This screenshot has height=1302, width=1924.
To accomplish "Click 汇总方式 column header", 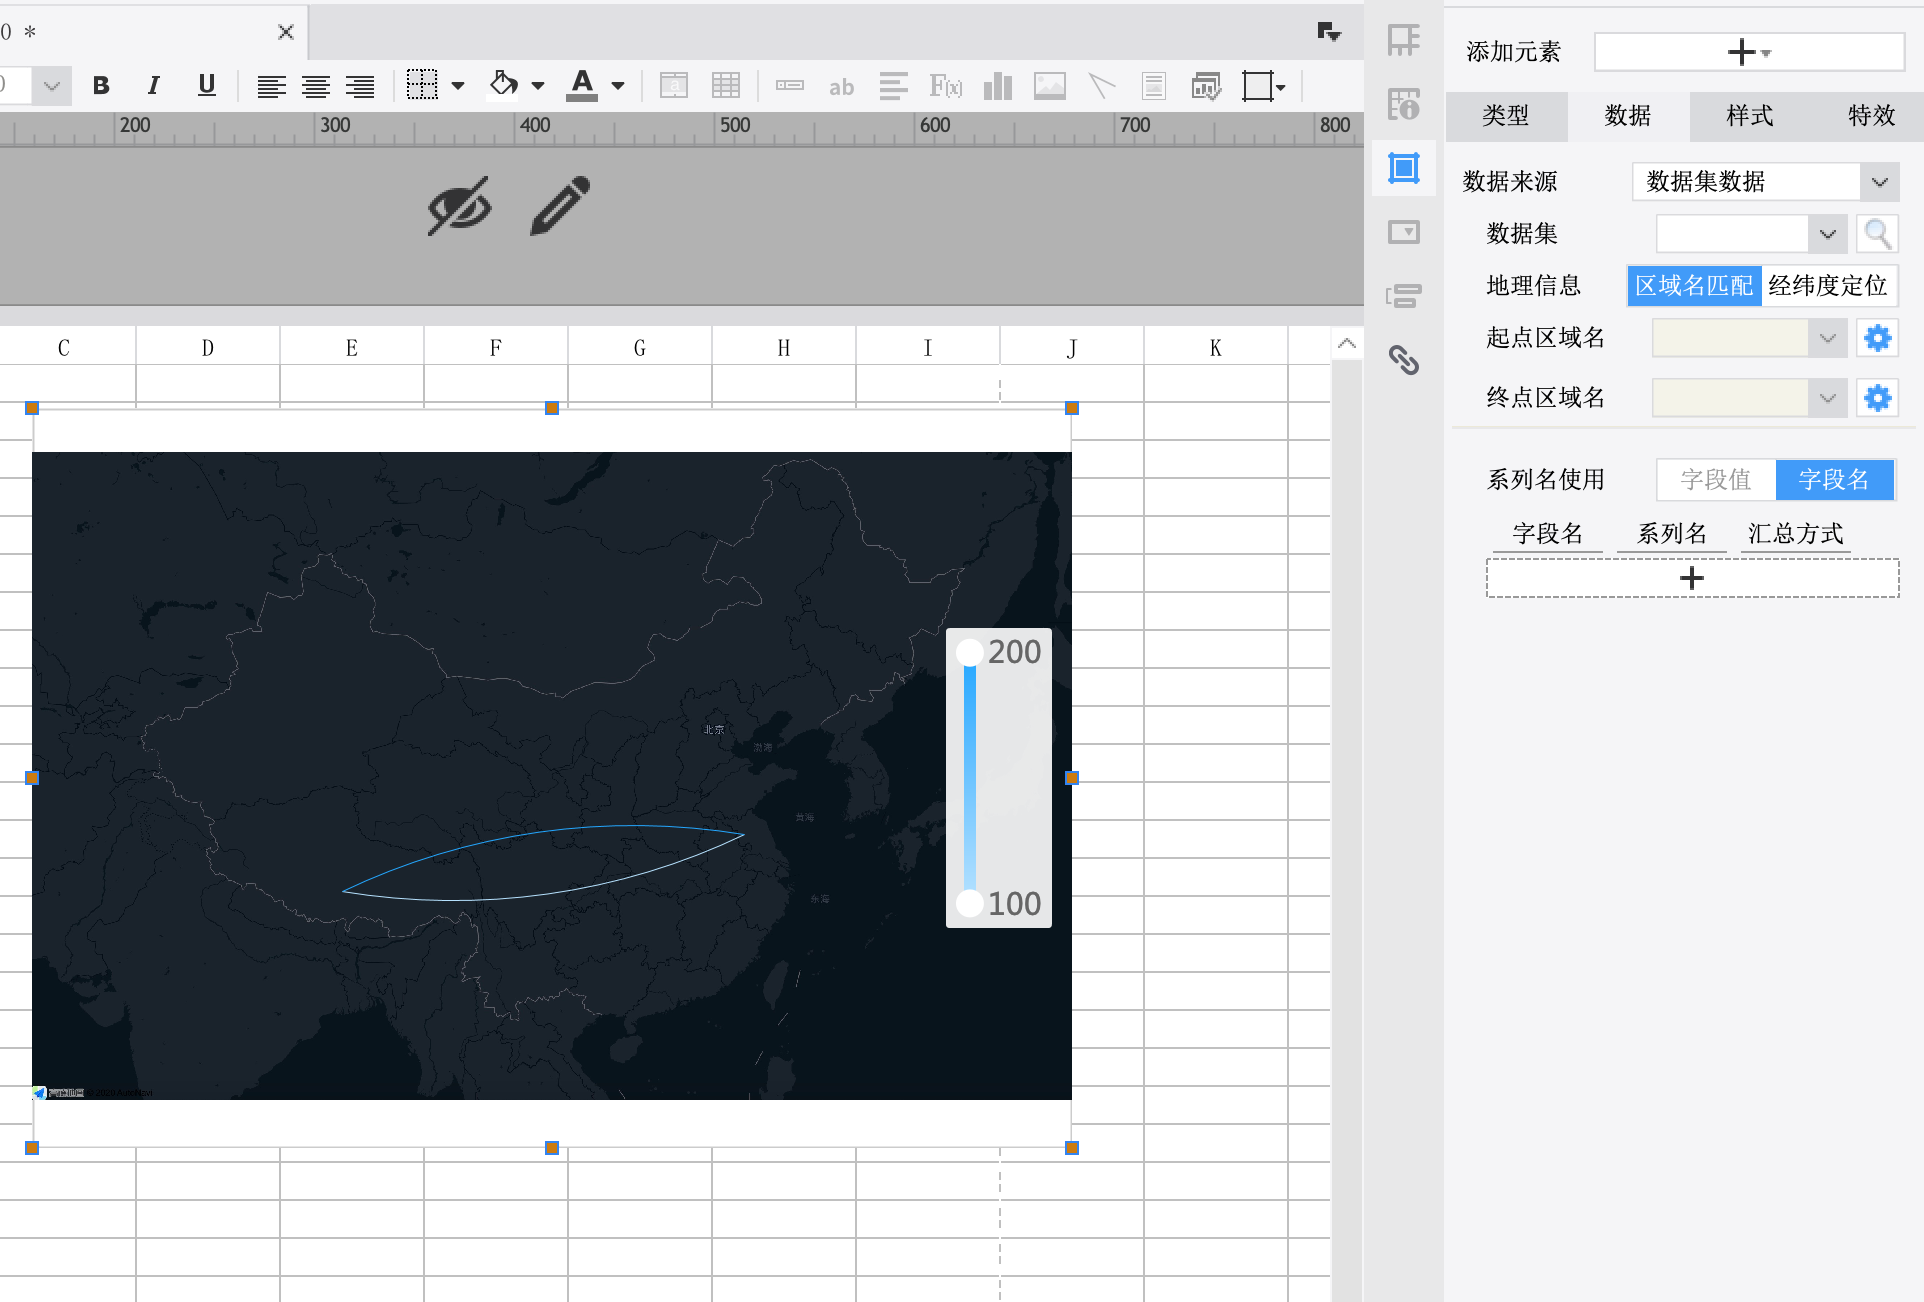I will coord(1796,534).
